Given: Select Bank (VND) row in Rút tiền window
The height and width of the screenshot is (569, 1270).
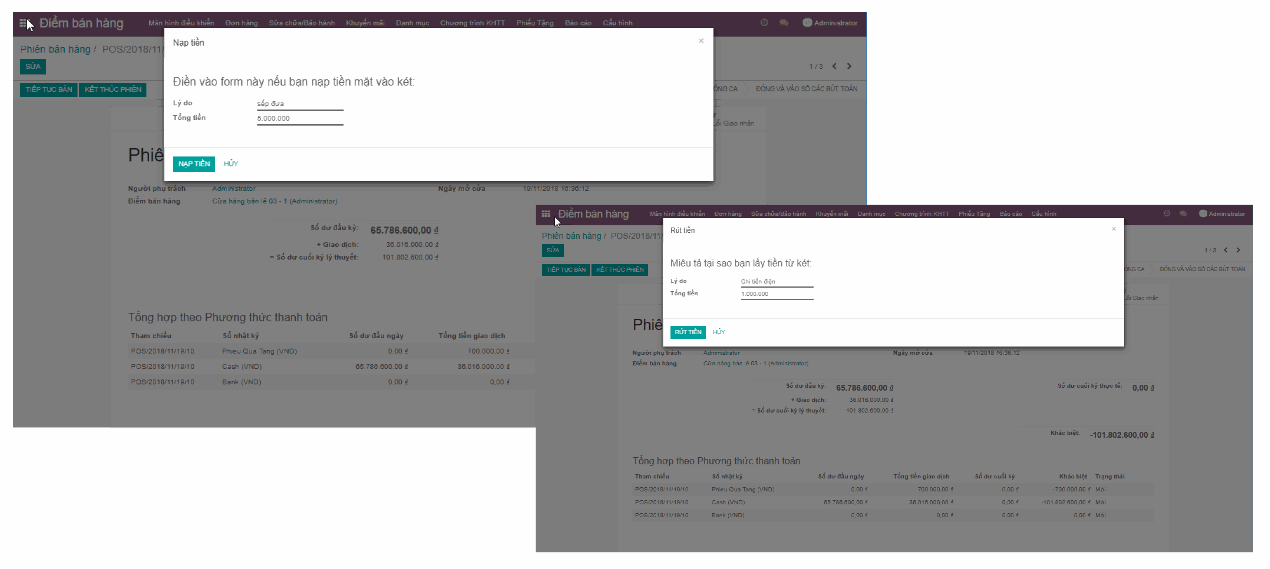Looking at the screenshot, I should [893, 515].
